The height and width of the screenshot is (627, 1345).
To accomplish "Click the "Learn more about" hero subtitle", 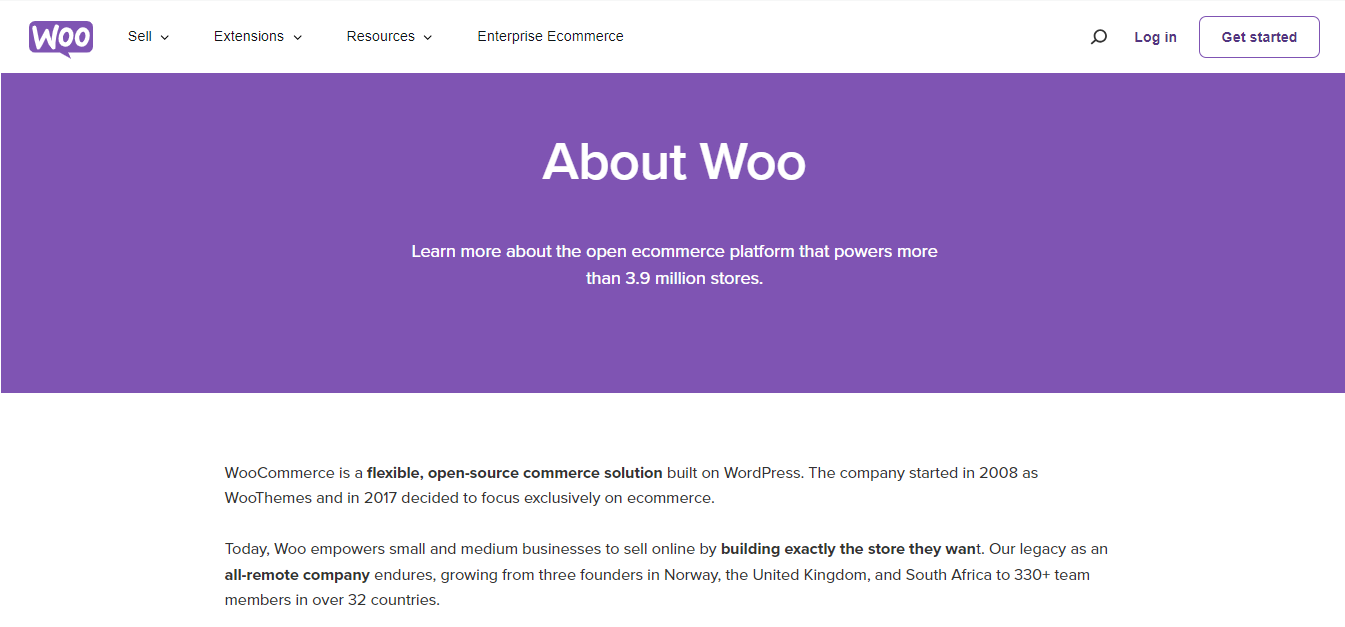I will [674, 251].
